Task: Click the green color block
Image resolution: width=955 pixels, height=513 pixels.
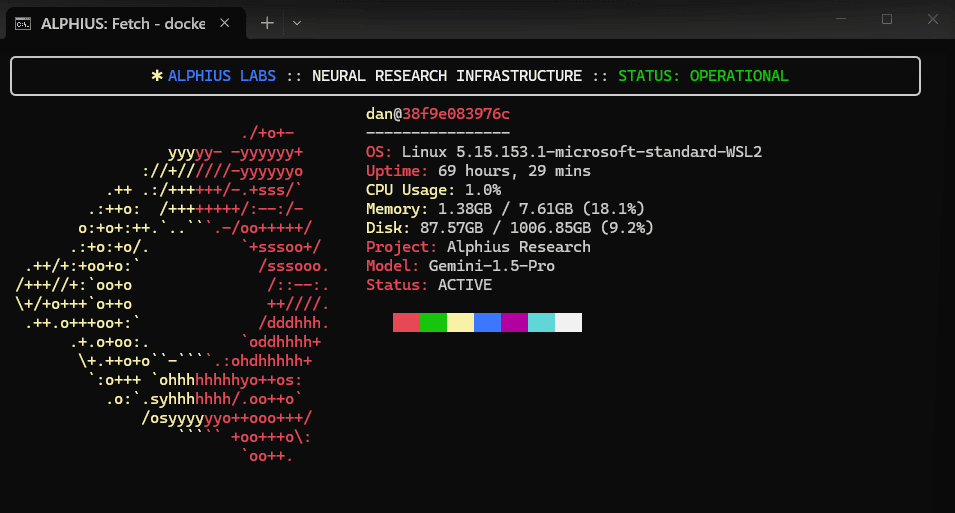Action: (x=433, y=322)
